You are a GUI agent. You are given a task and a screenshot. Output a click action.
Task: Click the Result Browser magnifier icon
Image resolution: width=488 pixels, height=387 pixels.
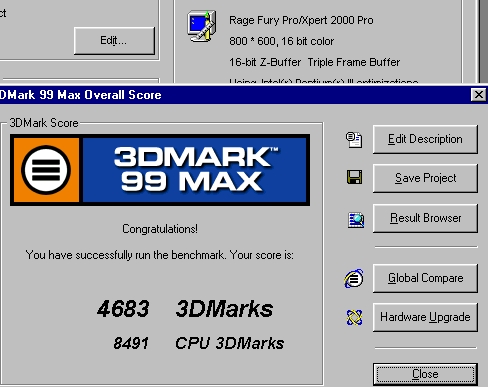356,220
